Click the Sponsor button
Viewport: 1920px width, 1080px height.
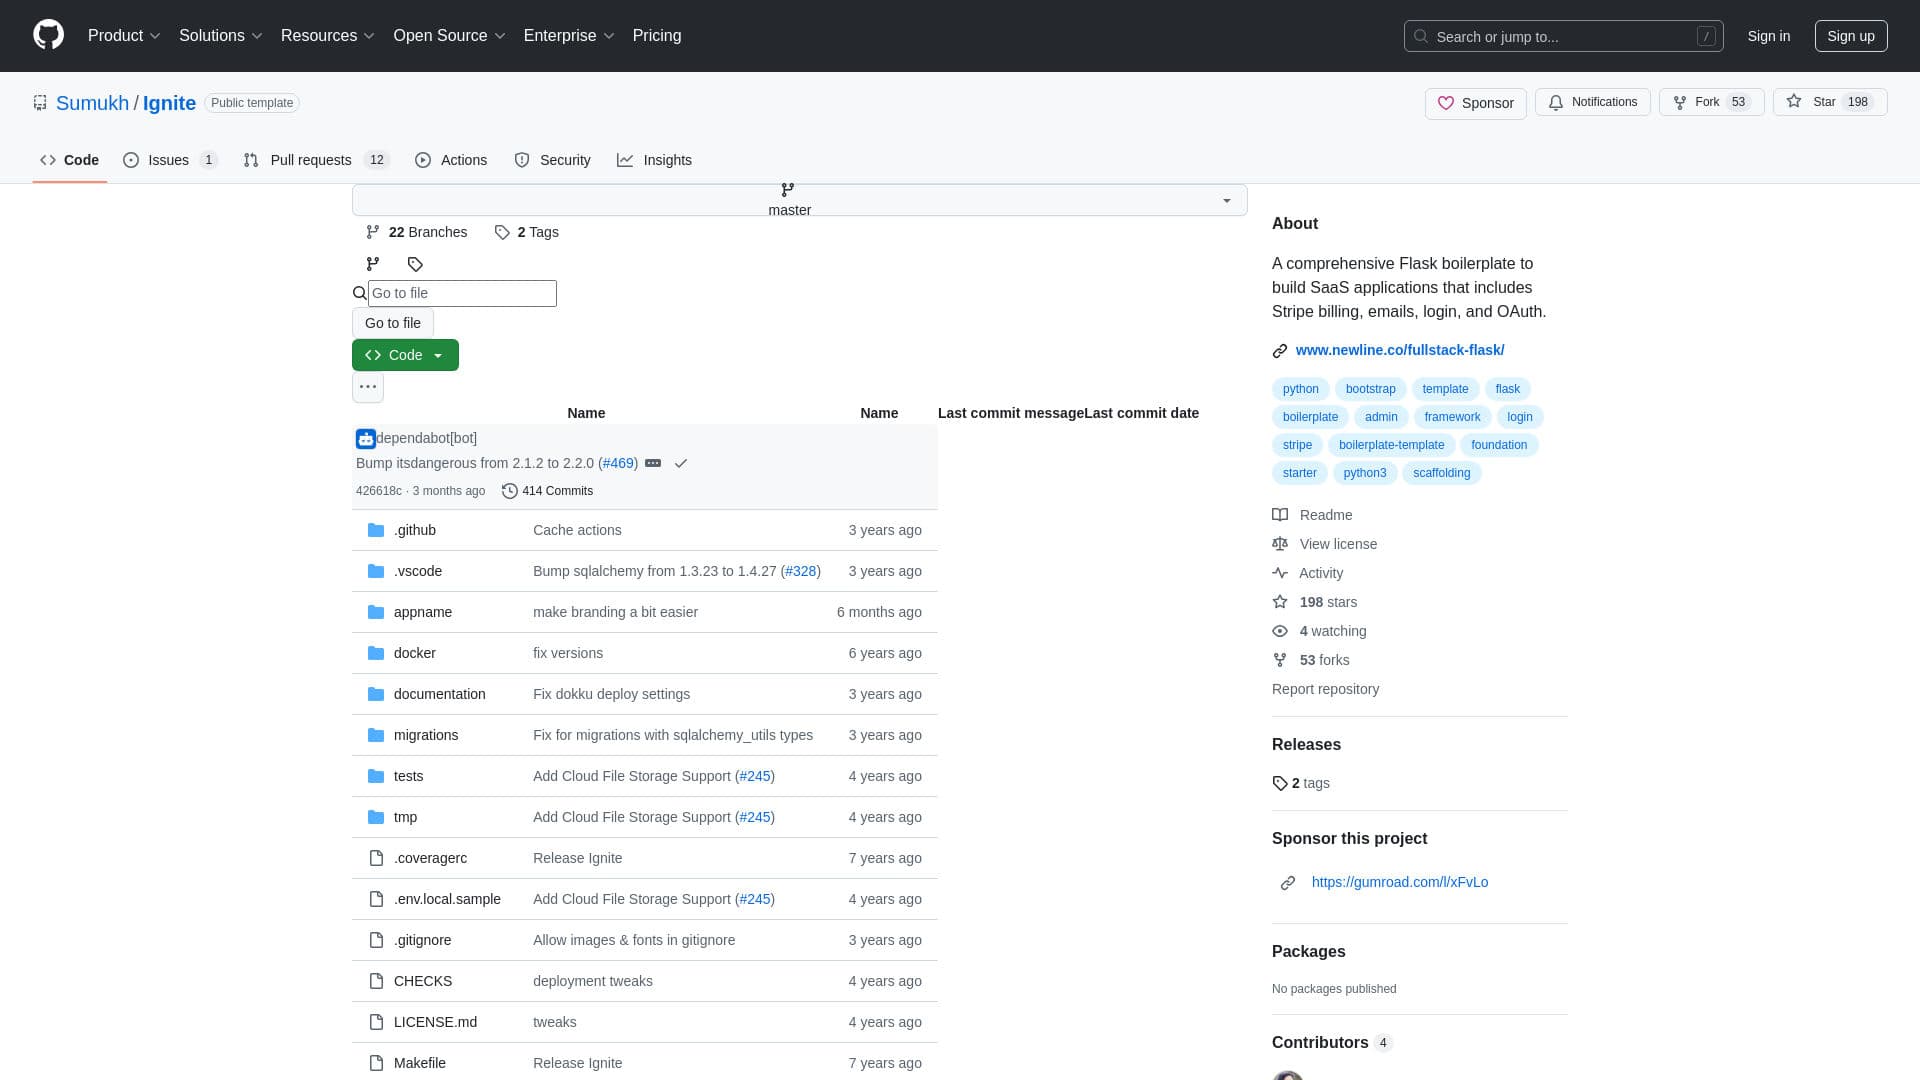coord(1475,103)
